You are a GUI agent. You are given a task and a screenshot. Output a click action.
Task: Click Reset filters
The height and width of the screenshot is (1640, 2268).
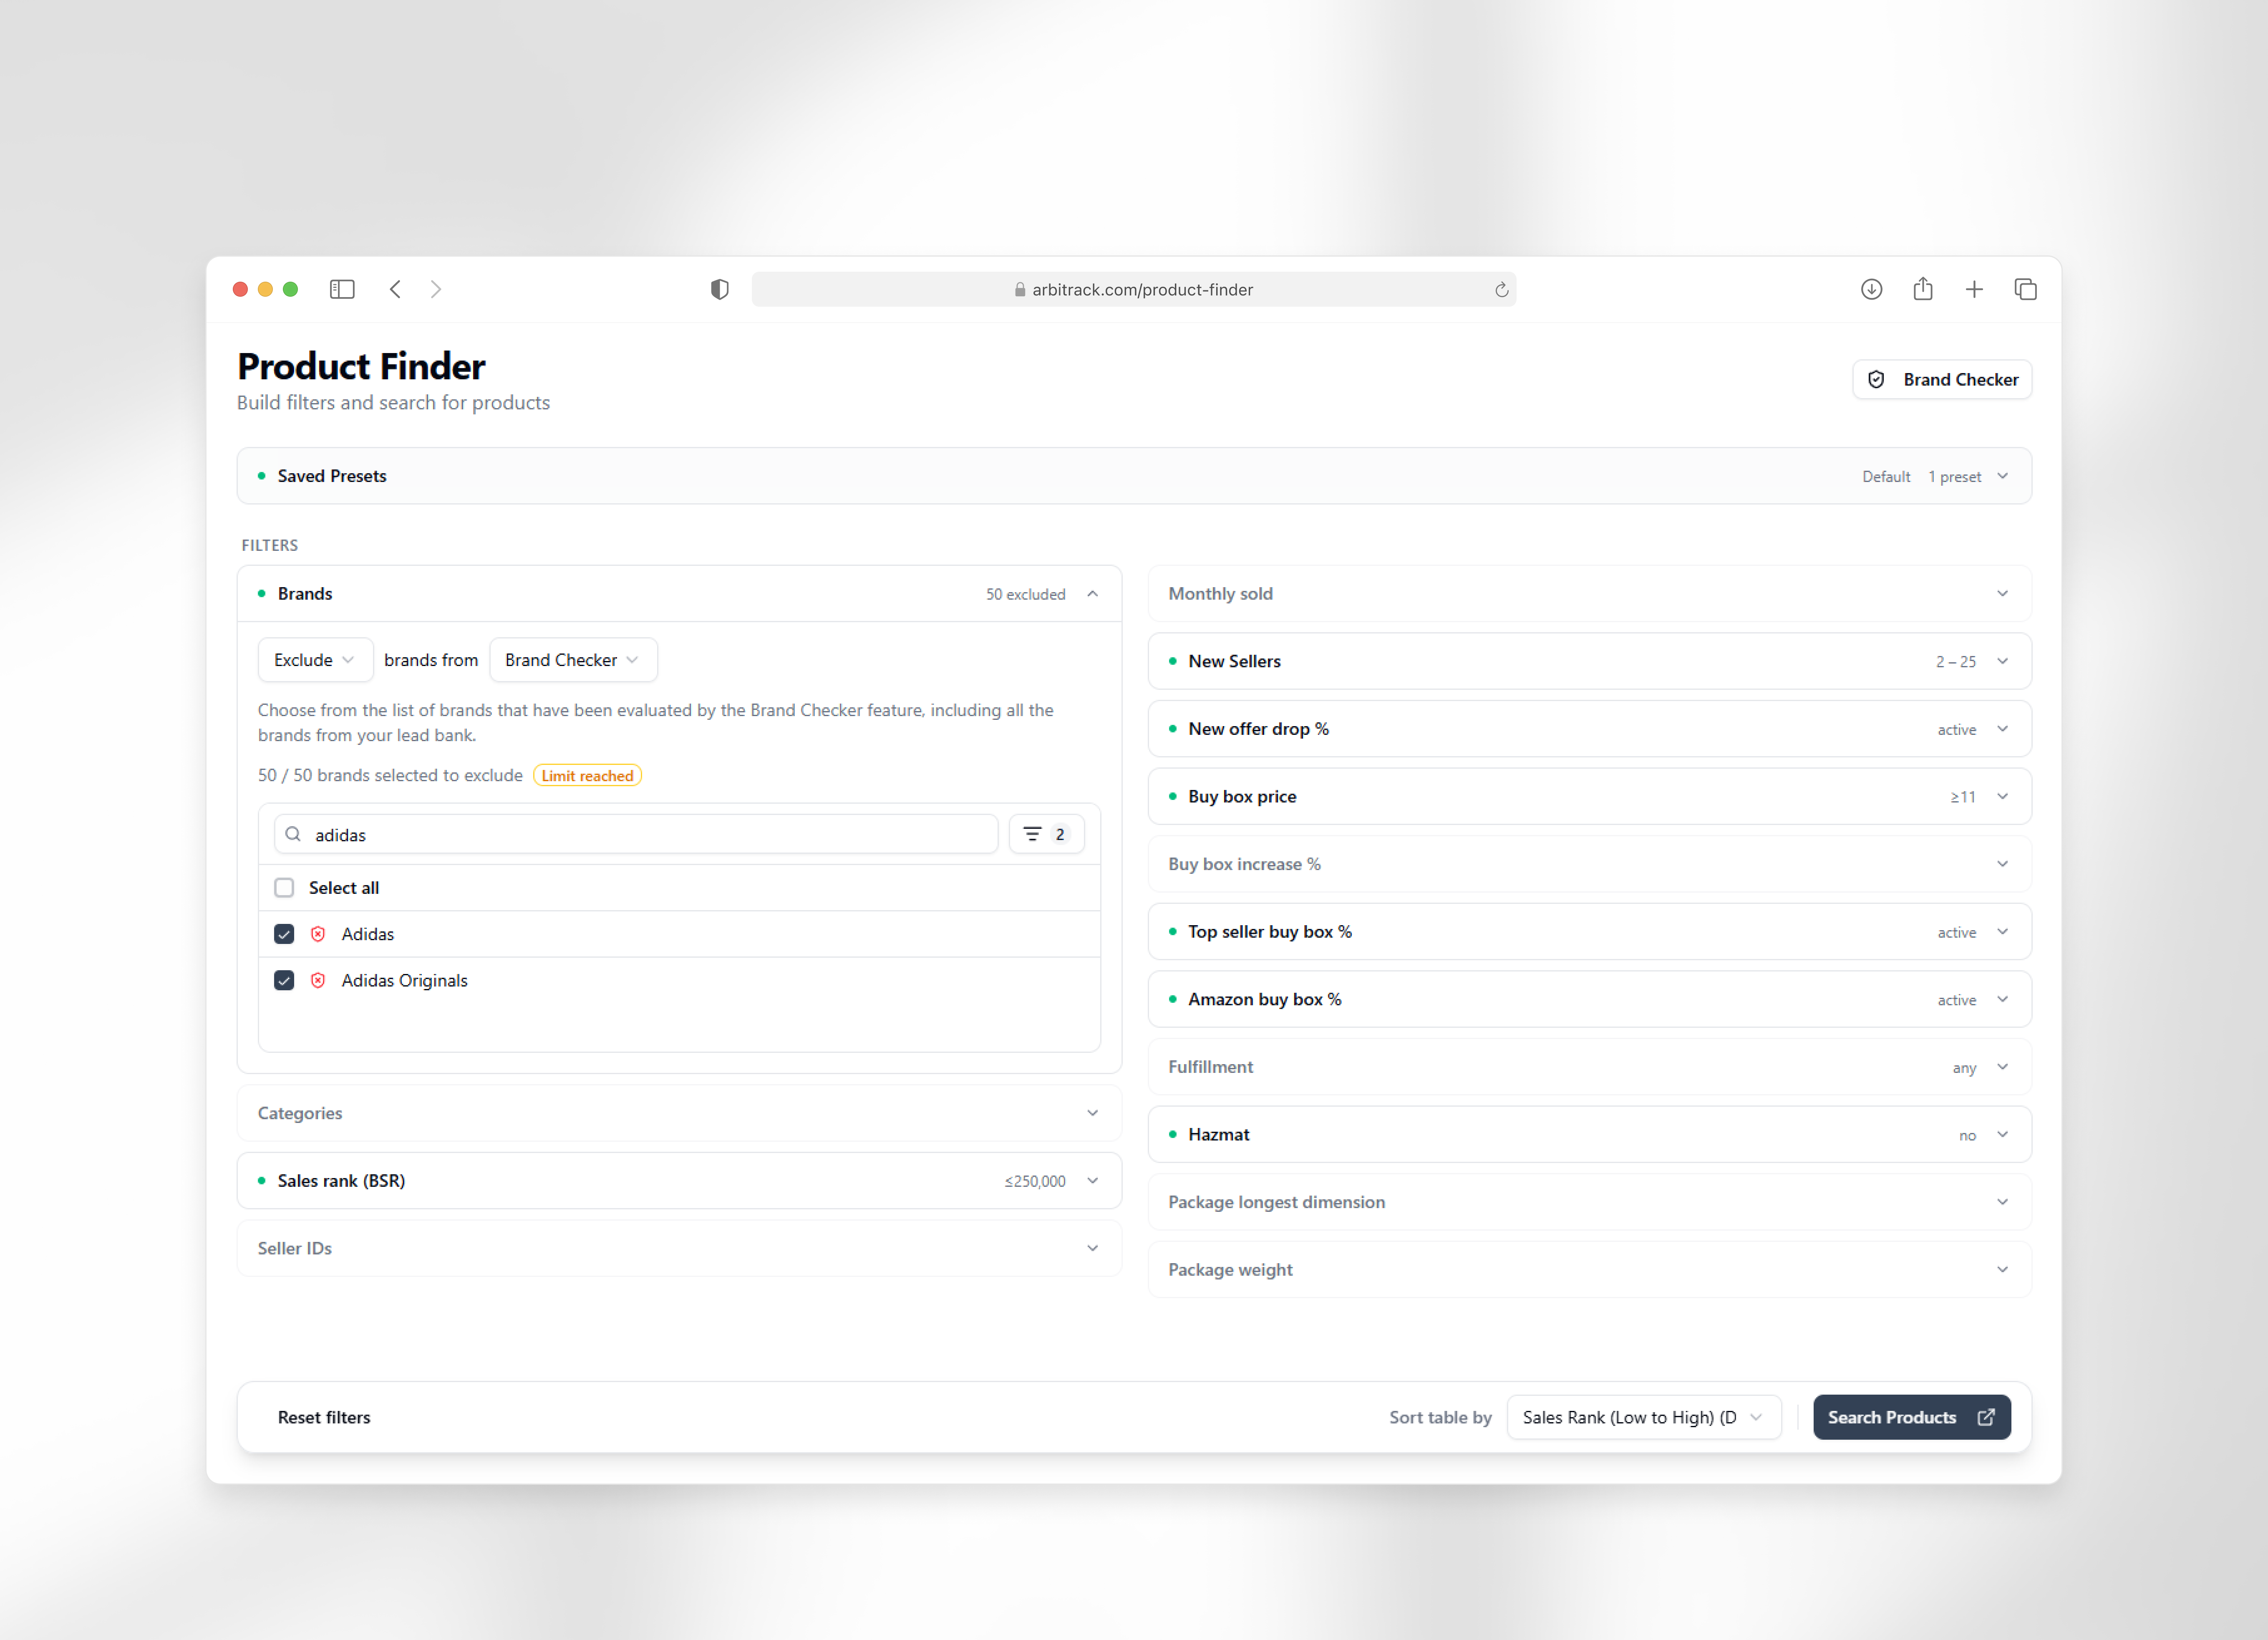(x=324, y=1417)
